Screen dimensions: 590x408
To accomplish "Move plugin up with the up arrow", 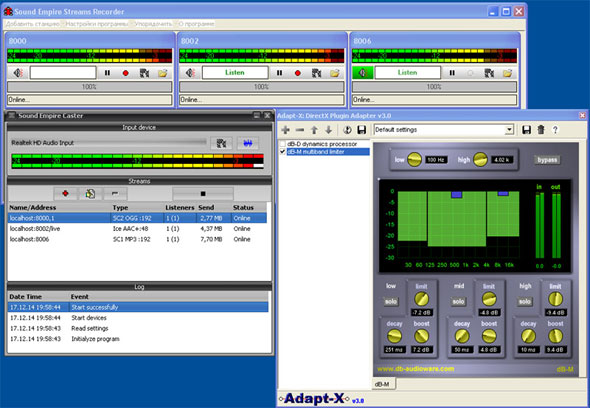I will (314, 130).
